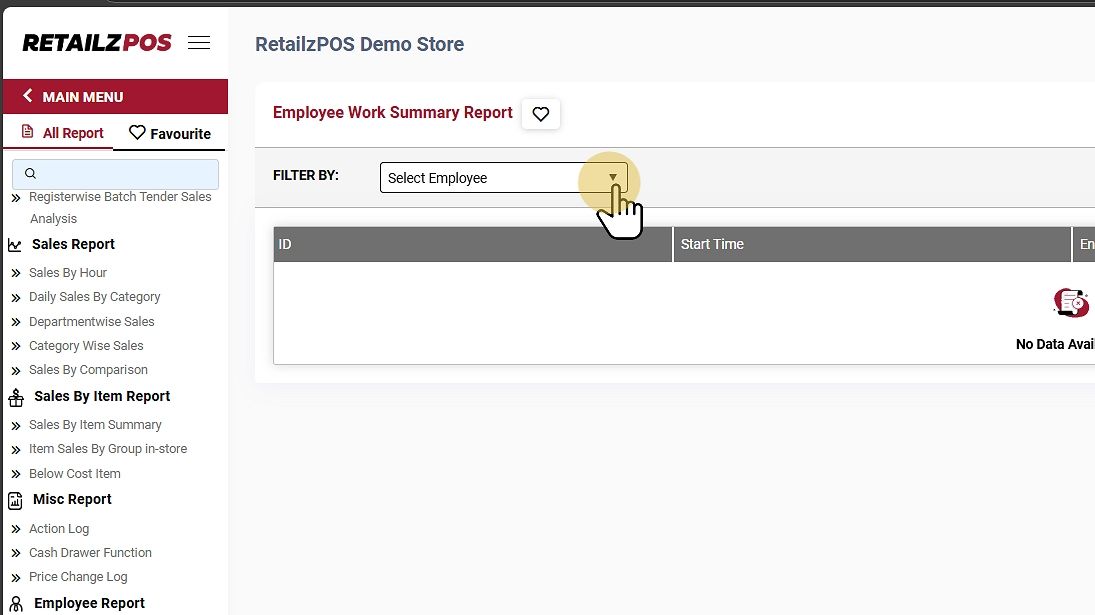Open Sales By Hour report
The width and height of the screenshot is (1095, 615).
(x=68, y=273)
